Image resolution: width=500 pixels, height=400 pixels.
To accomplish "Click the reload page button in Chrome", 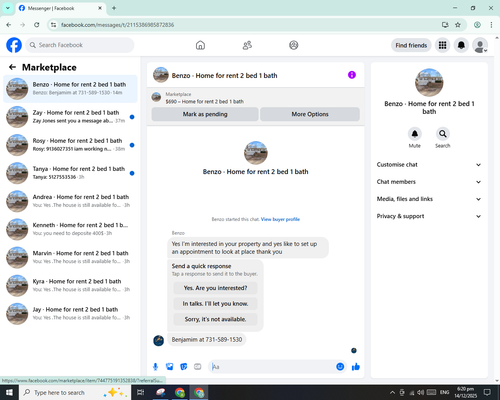I will [37, 25].
